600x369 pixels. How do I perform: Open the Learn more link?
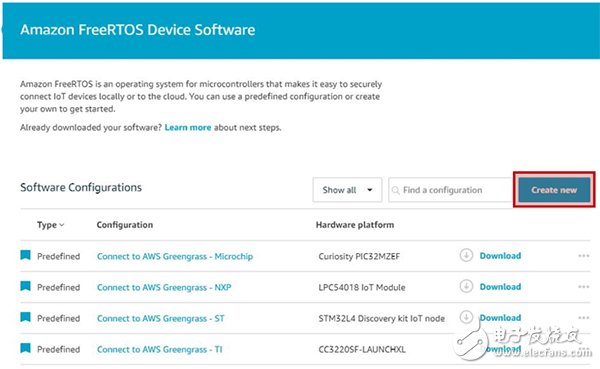coord(188,127)
